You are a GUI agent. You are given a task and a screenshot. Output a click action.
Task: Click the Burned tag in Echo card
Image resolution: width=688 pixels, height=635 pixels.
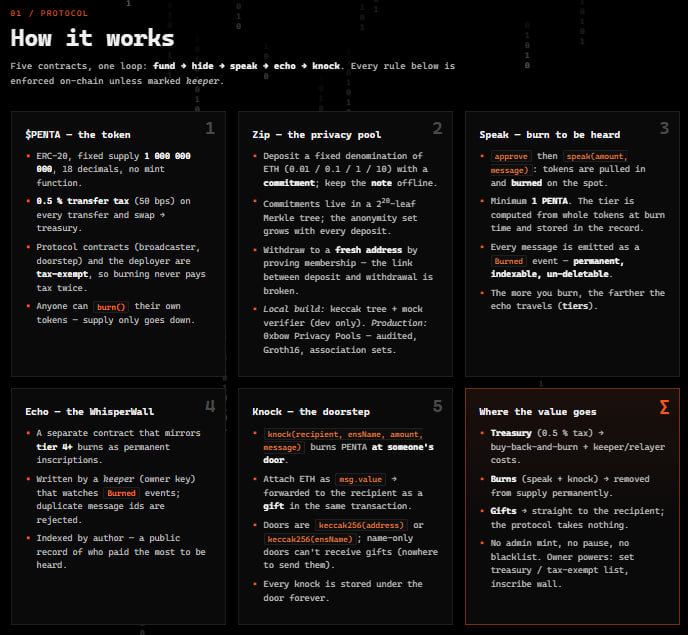(122, 493)
